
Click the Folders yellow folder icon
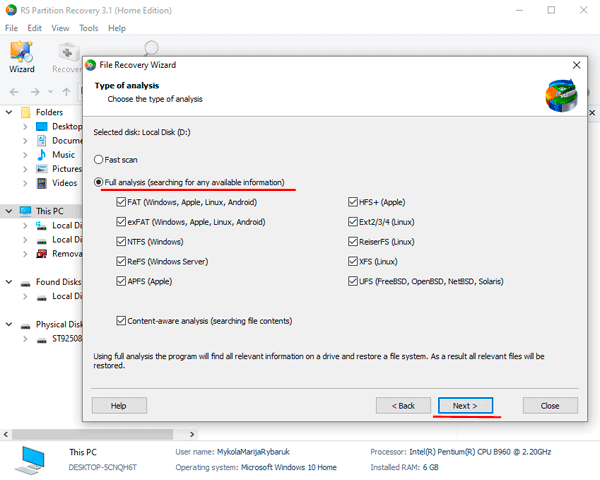[26, 112]
